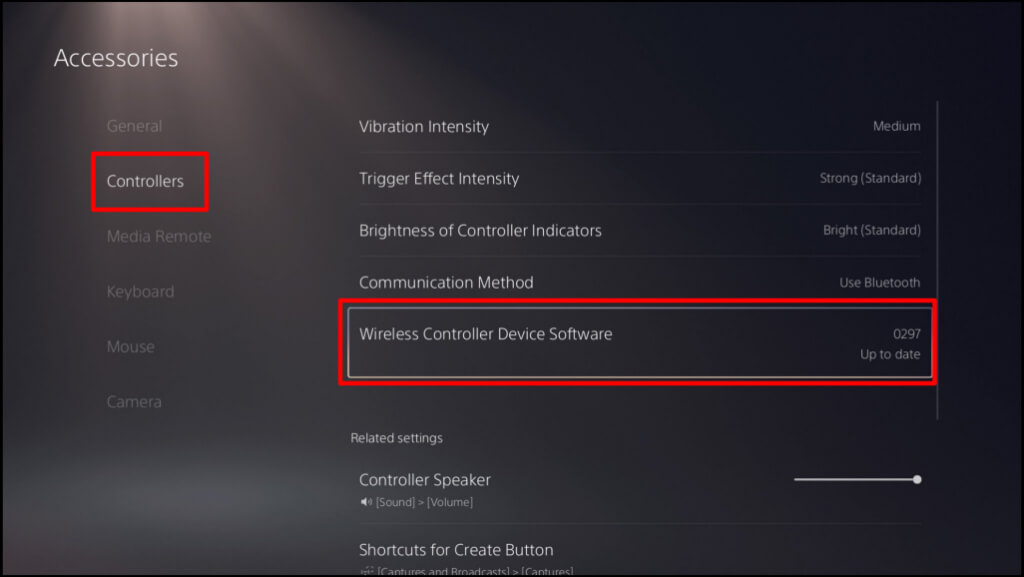Select the Camera category
The width and height of the screenshot is (1024, 577).
pos(134,401)
